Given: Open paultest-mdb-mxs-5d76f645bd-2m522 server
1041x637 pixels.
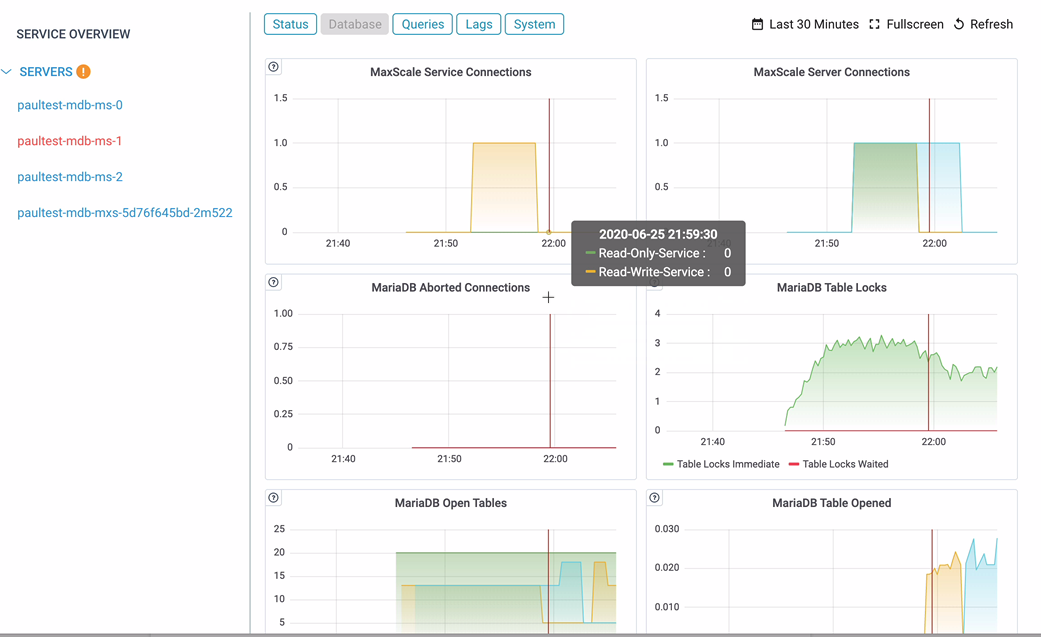Looking at the screenshot, I should coord(125,213).
